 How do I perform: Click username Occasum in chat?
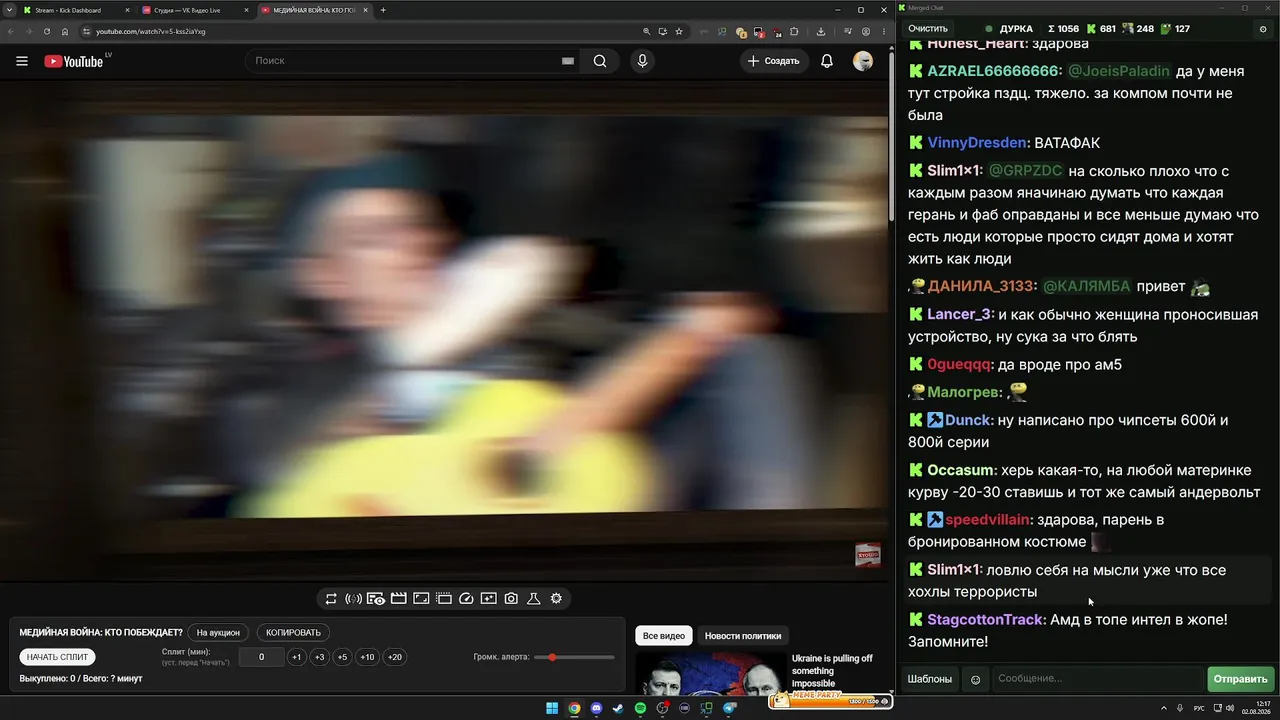click(960, 470)
